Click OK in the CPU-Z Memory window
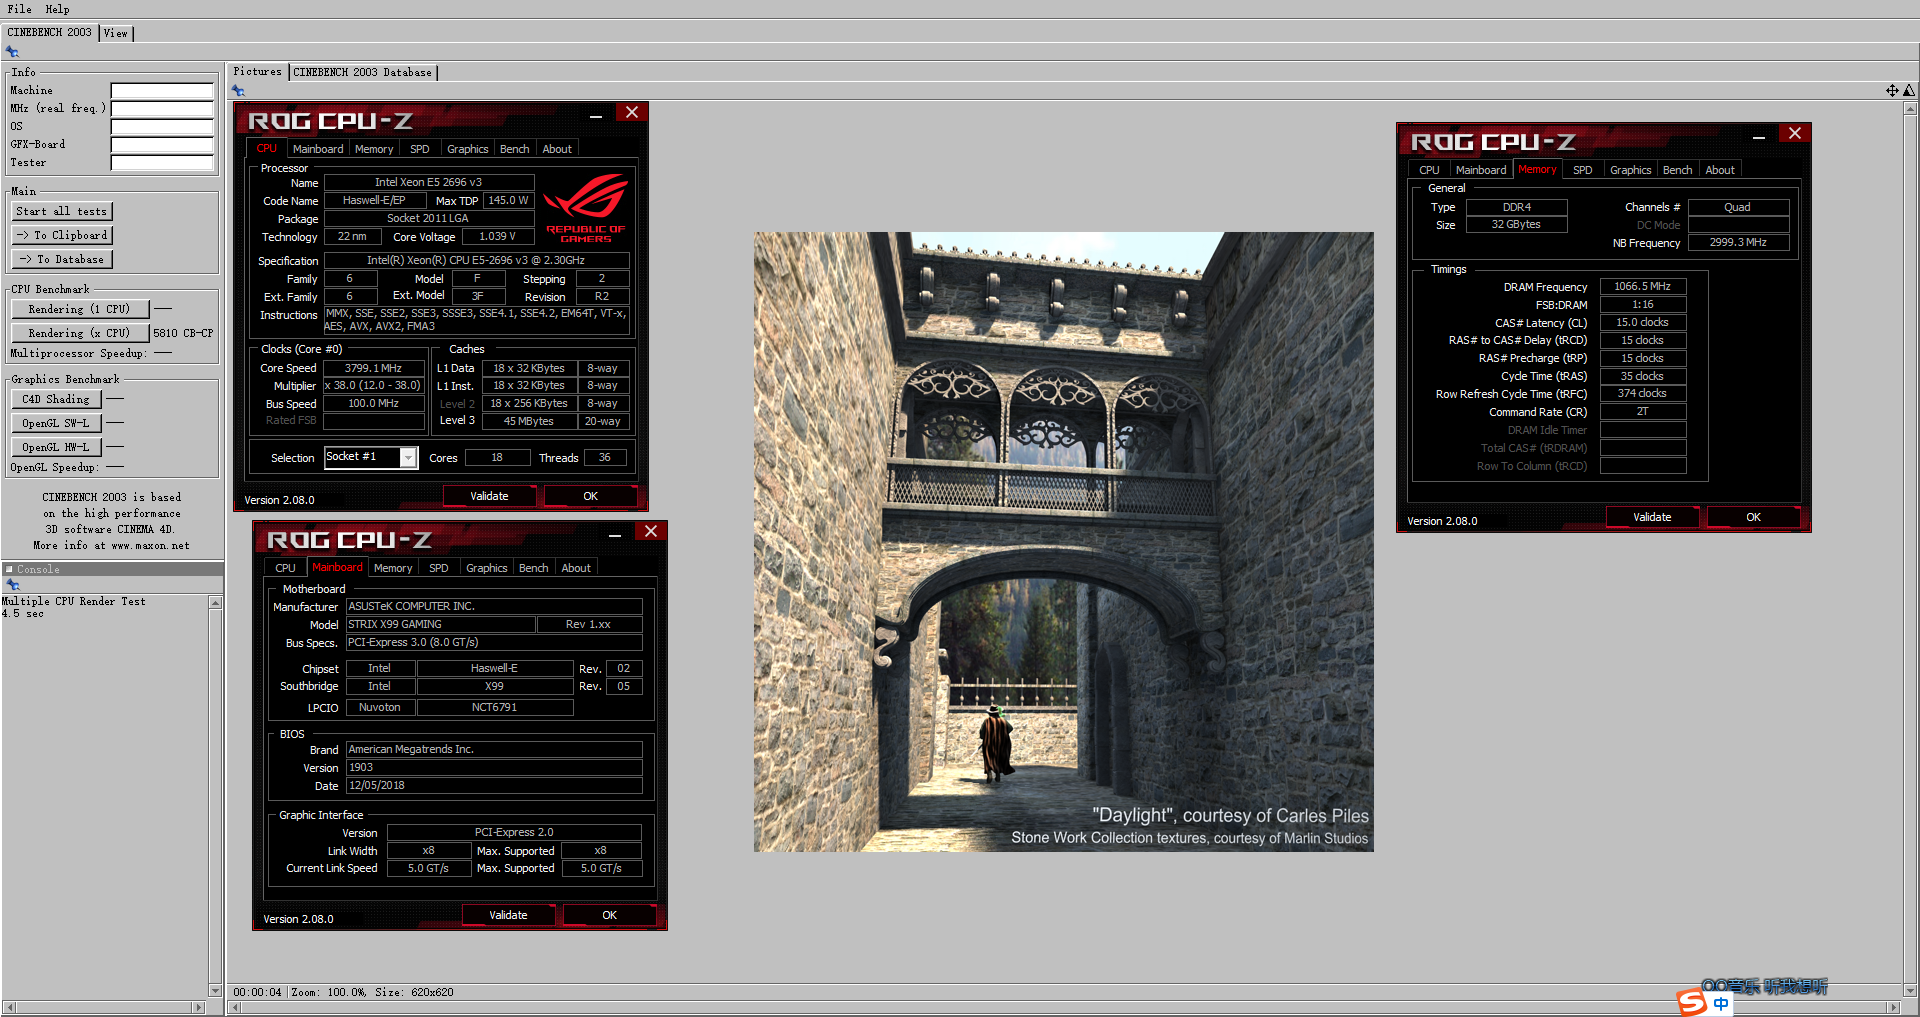 [1754, 517]
